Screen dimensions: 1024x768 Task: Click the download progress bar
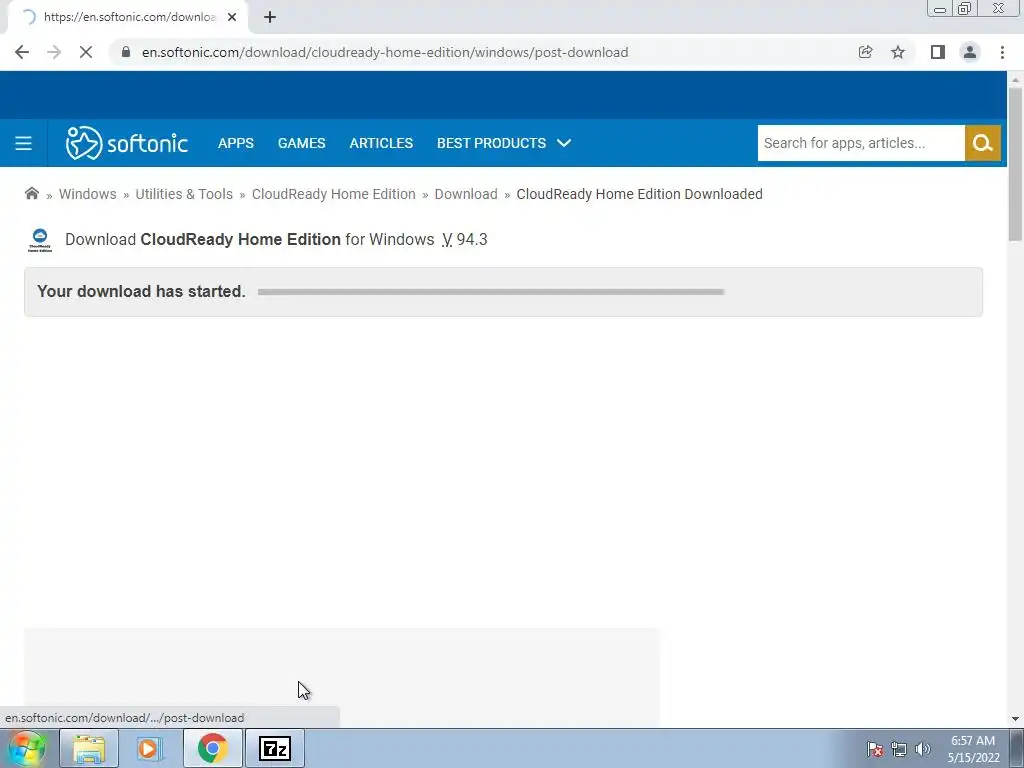coord(491,292)
